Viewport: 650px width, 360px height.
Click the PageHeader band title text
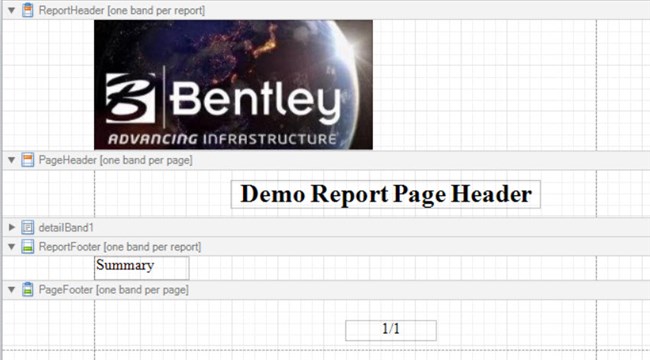pyautogui.click(x=115, y=160)
